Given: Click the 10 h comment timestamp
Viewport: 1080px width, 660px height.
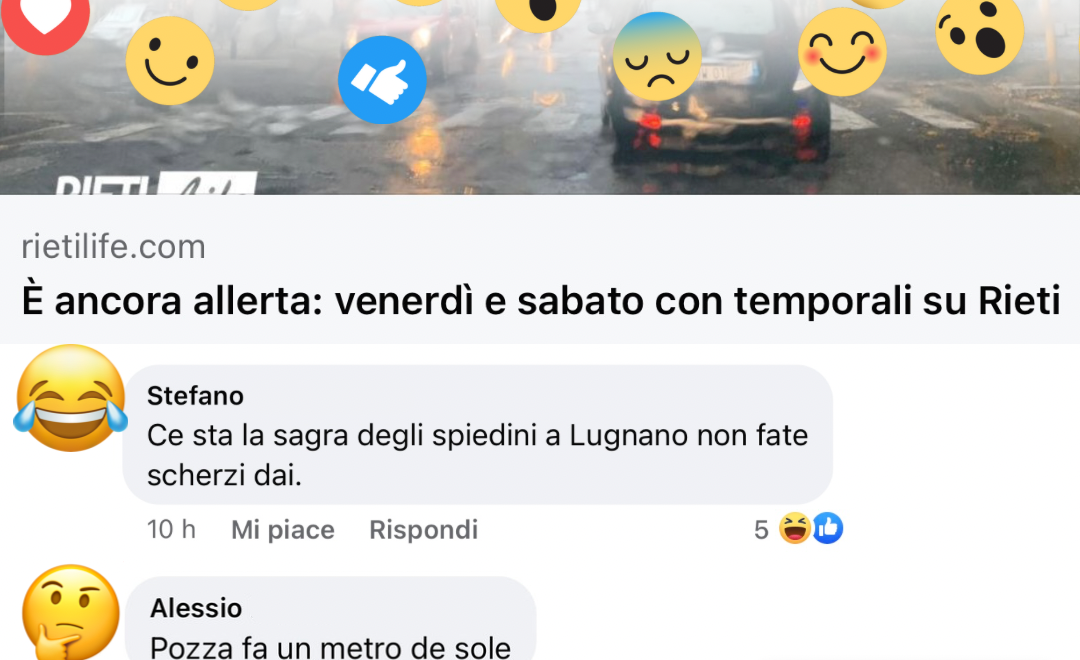Looking at the screenshot, I should point(172,530).
